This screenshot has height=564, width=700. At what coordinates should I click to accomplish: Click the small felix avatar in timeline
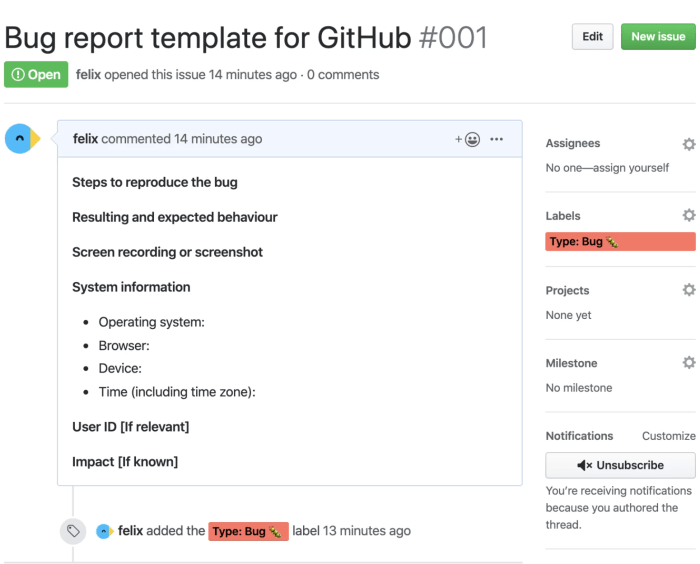pyautogui.click(x=105, y=531)
